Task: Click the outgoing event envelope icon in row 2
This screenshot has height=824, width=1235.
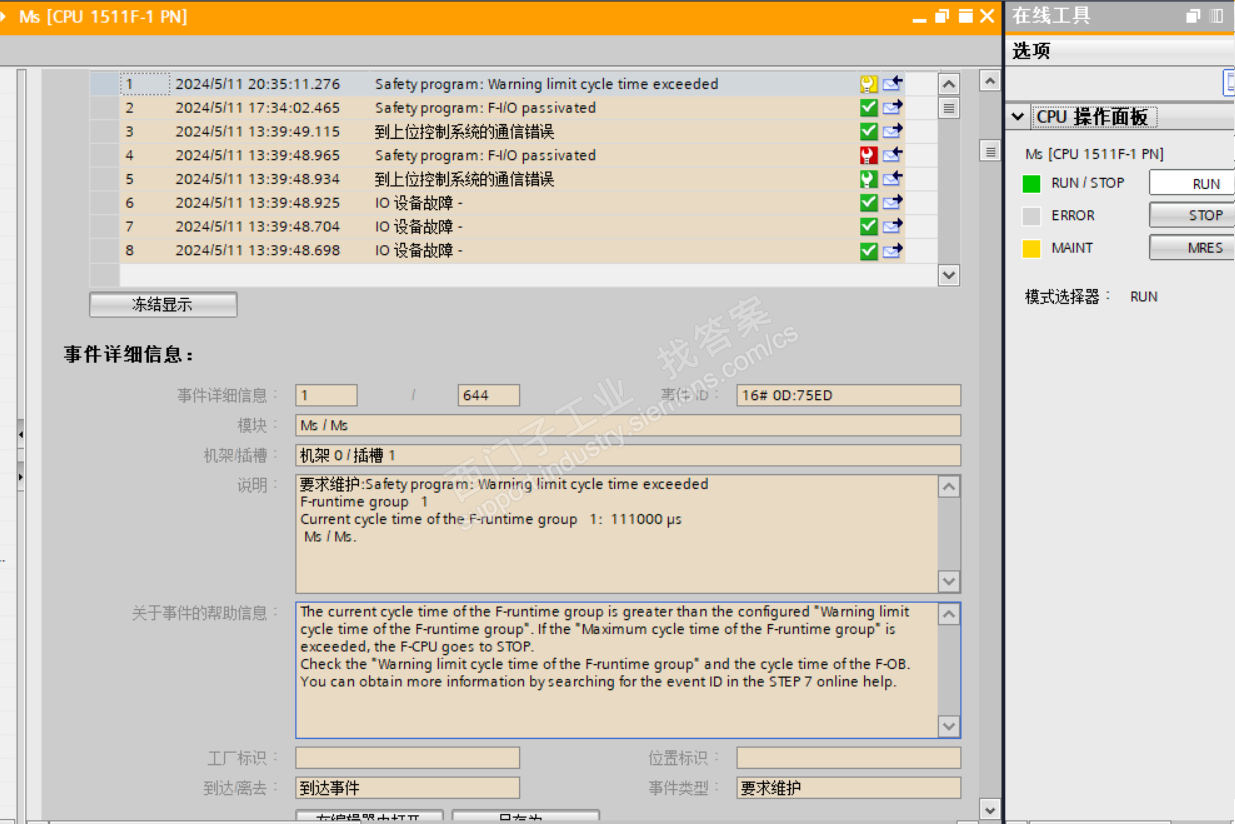Action: coord(892,108)
